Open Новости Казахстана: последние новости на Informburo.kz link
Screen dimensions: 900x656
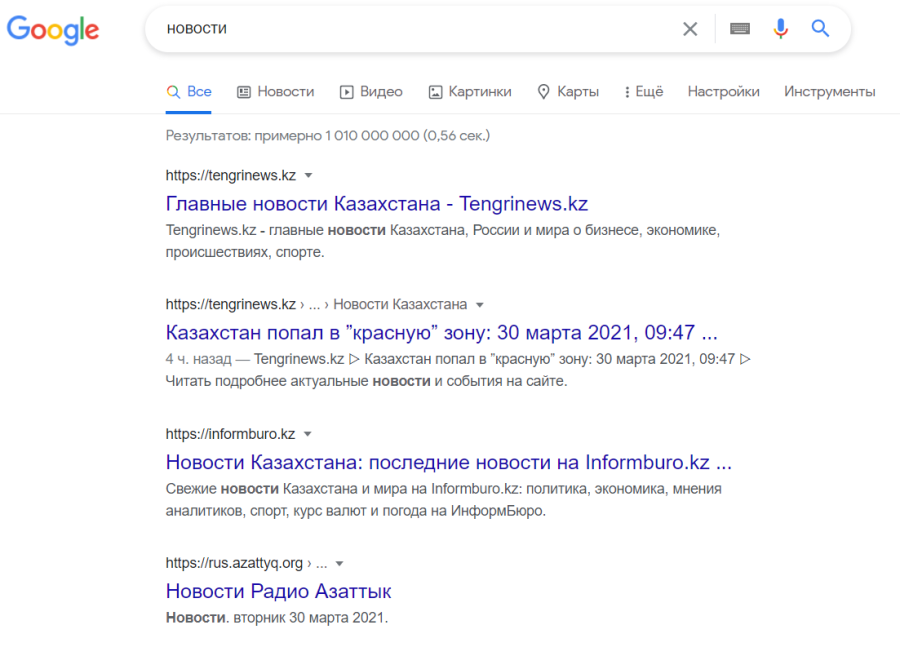pyautogui.click(x=449, y=463)
